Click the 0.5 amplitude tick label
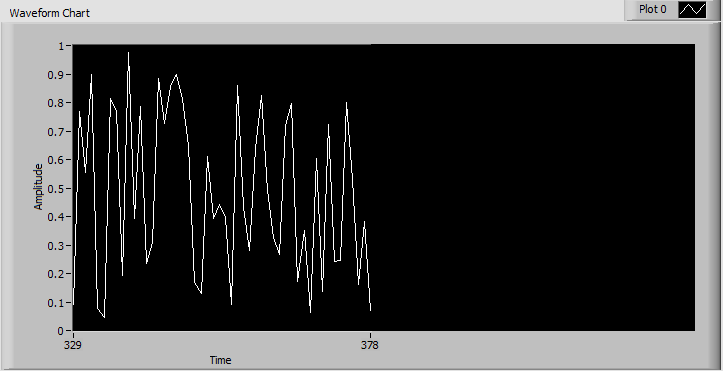 coord(57,188)
